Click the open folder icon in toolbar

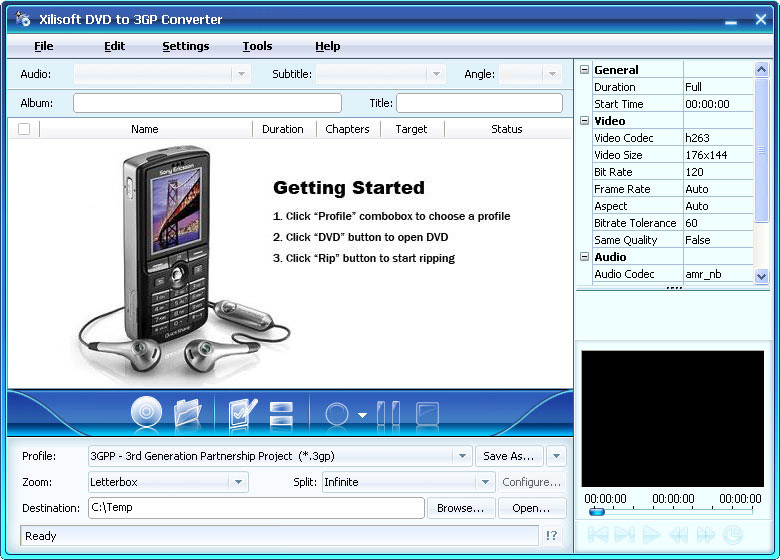(x=188, y=412)
